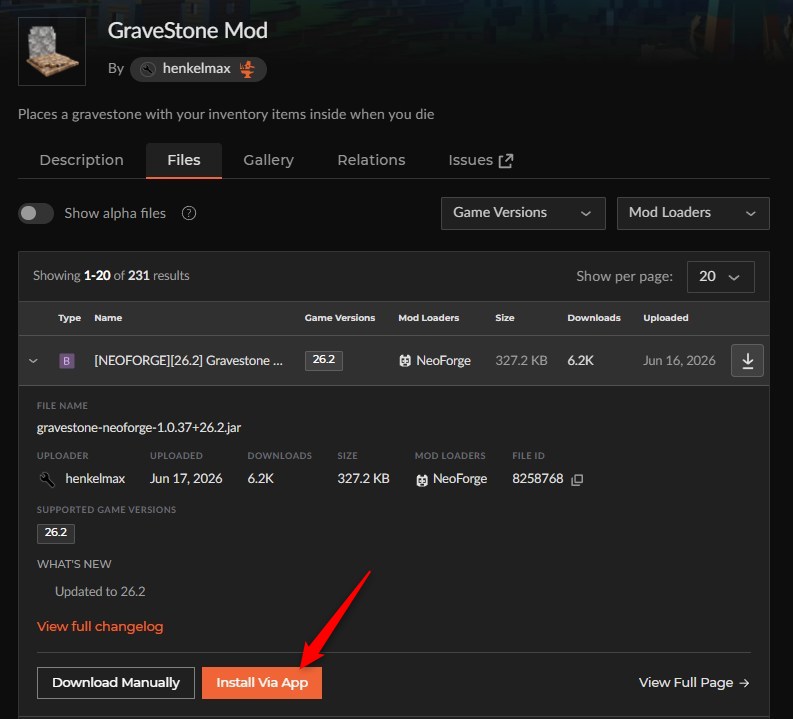The width and height of the screenshot is (793, 719).
Task: Click Install Via App button
Action: 262,683
